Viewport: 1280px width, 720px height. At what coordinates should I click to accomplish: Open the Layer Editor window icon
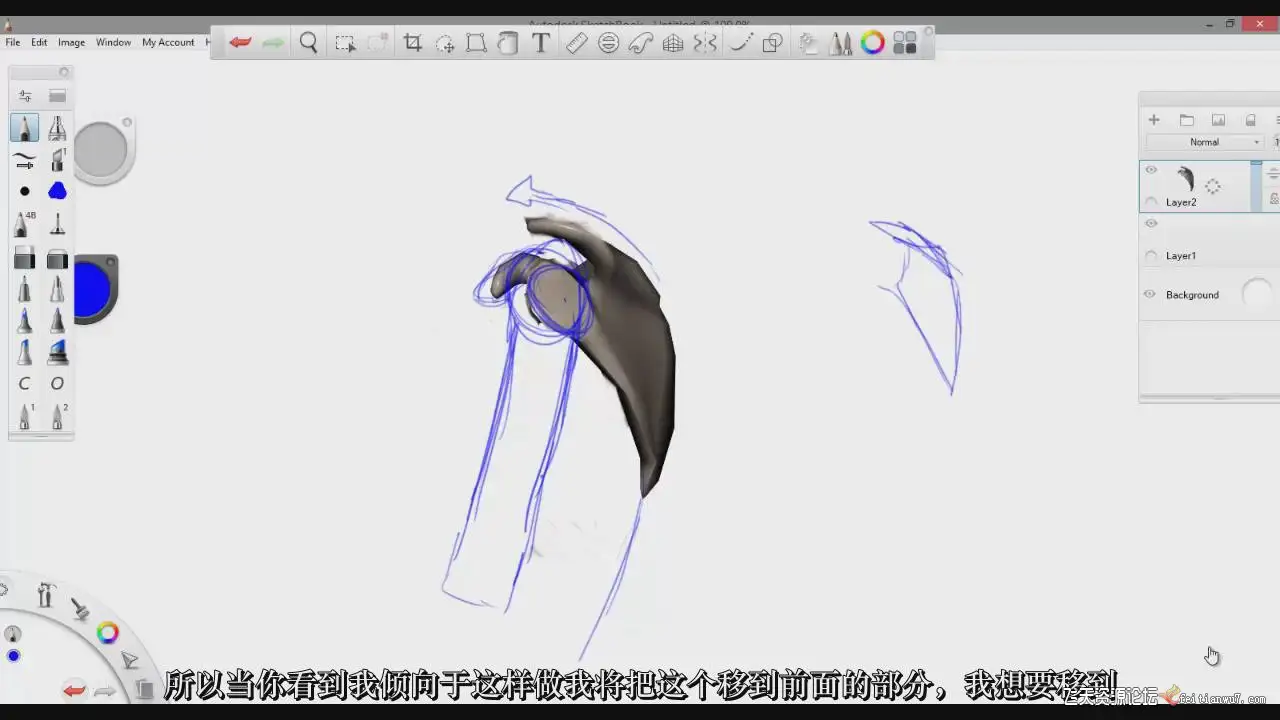(x=809, y=43)
